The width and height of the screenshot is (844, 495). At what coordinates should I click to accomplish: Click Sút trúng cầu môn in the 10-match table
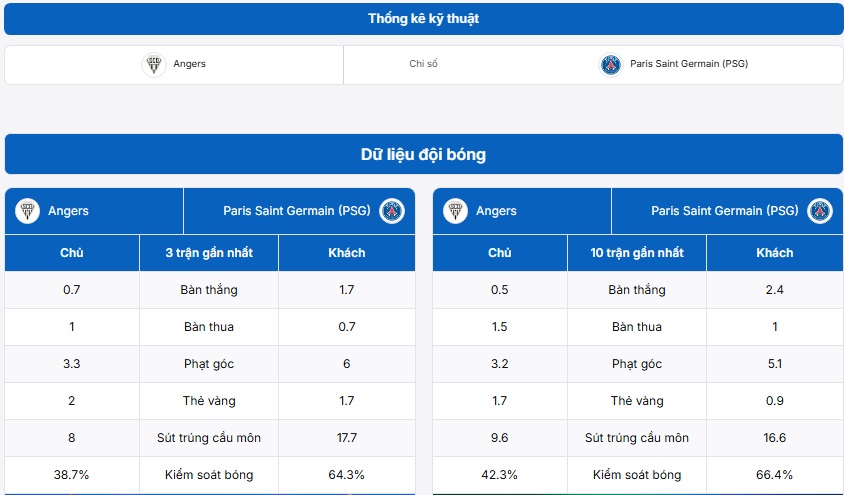point(637,438)
